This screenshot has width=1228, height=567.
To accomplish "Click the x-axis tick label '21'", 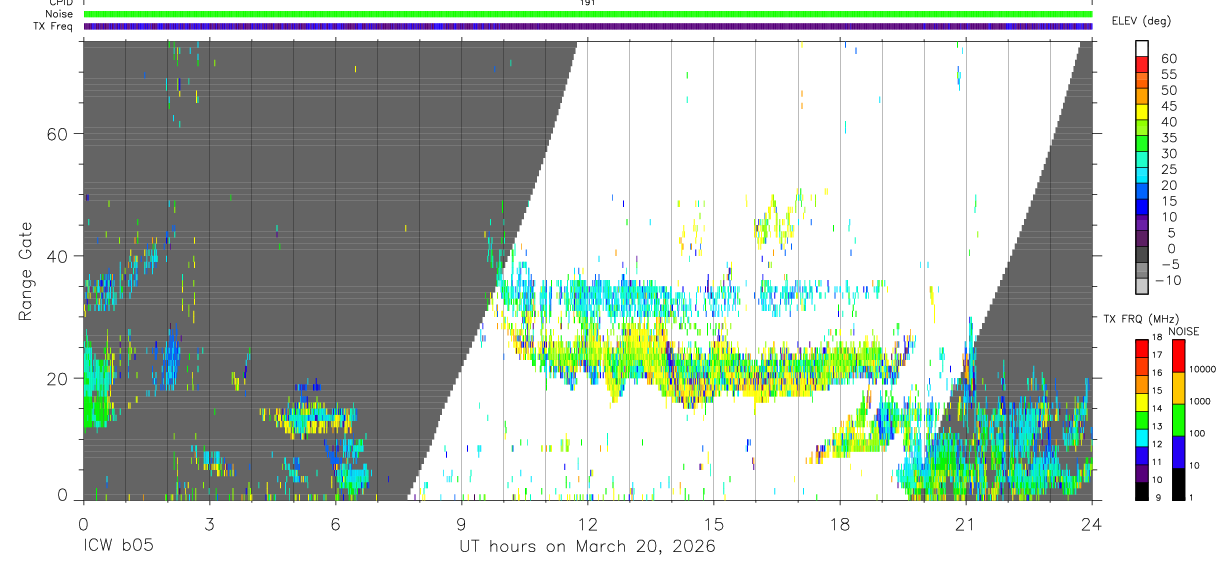I will coord(966,523).
